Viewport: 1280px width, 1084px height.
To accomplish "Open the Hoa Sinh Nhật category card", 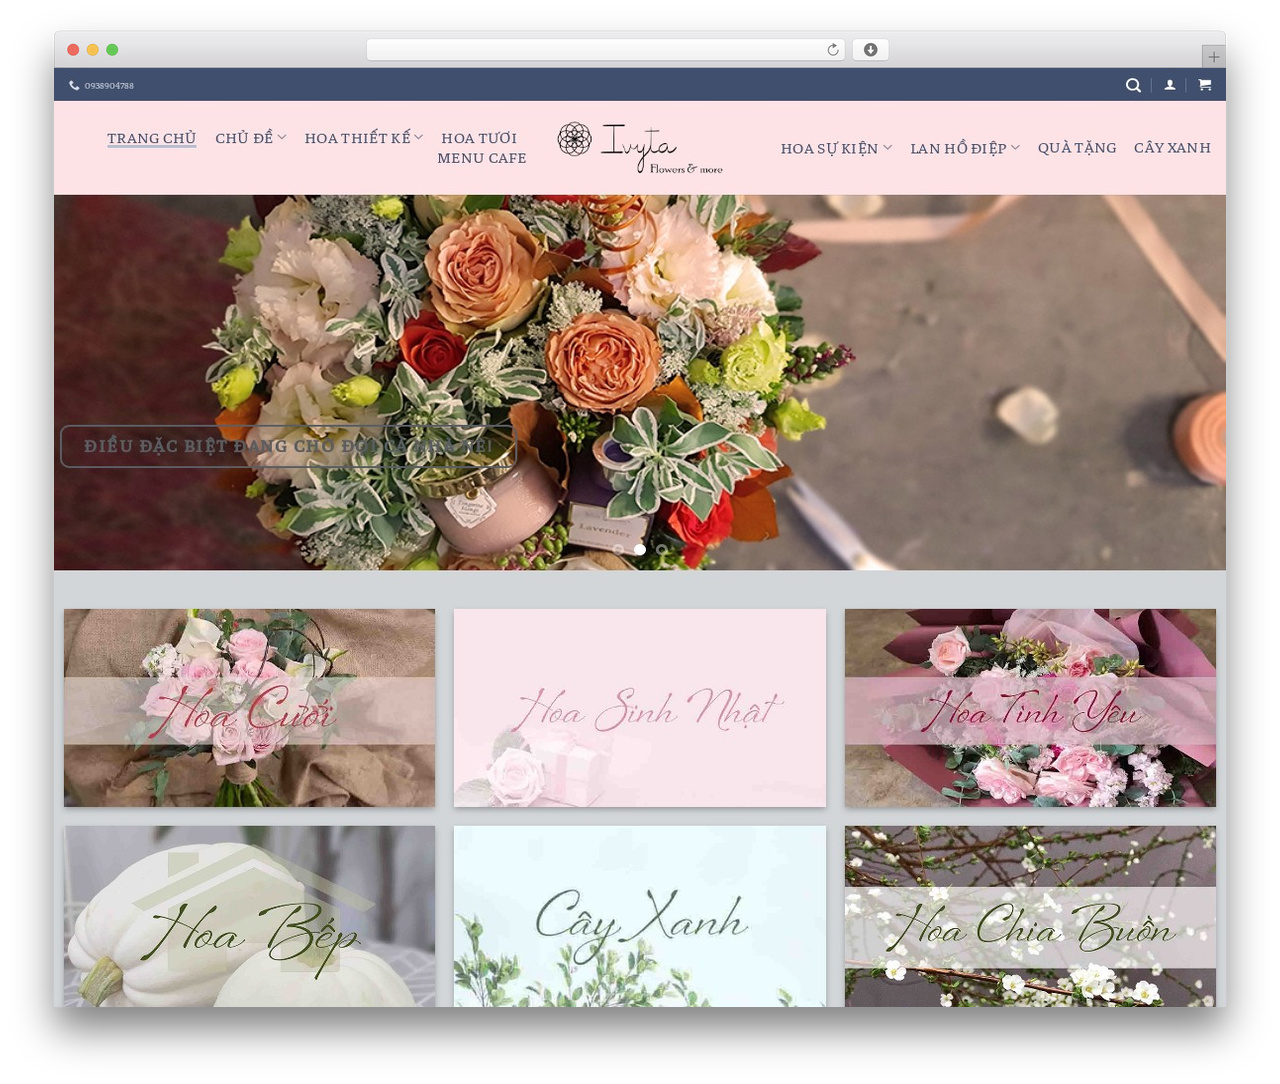I will click(640, 708).
